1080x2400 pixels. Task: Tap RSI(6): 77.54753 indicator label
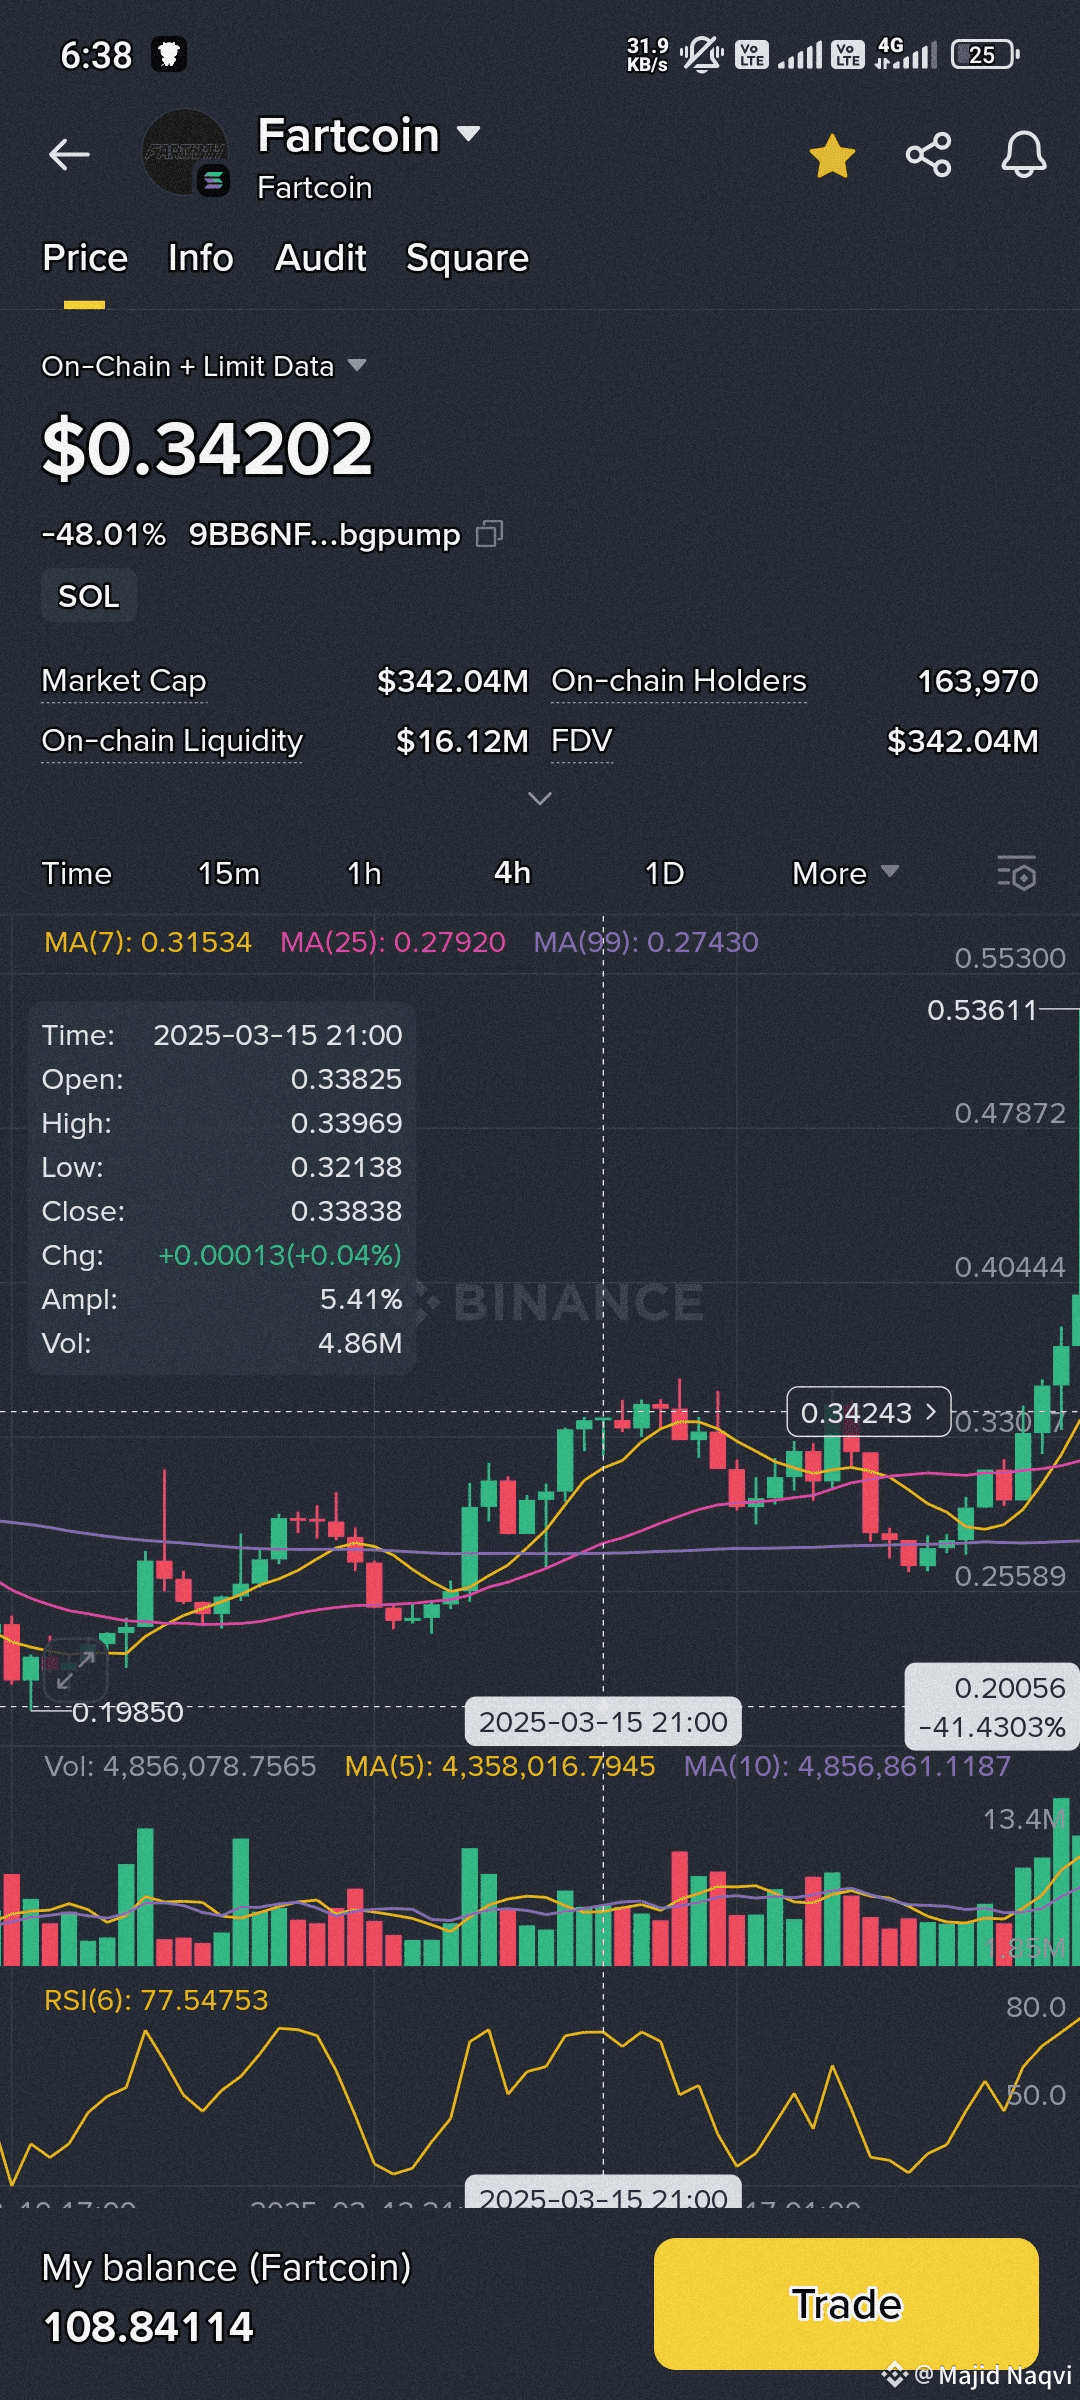tap(156, 2000)
